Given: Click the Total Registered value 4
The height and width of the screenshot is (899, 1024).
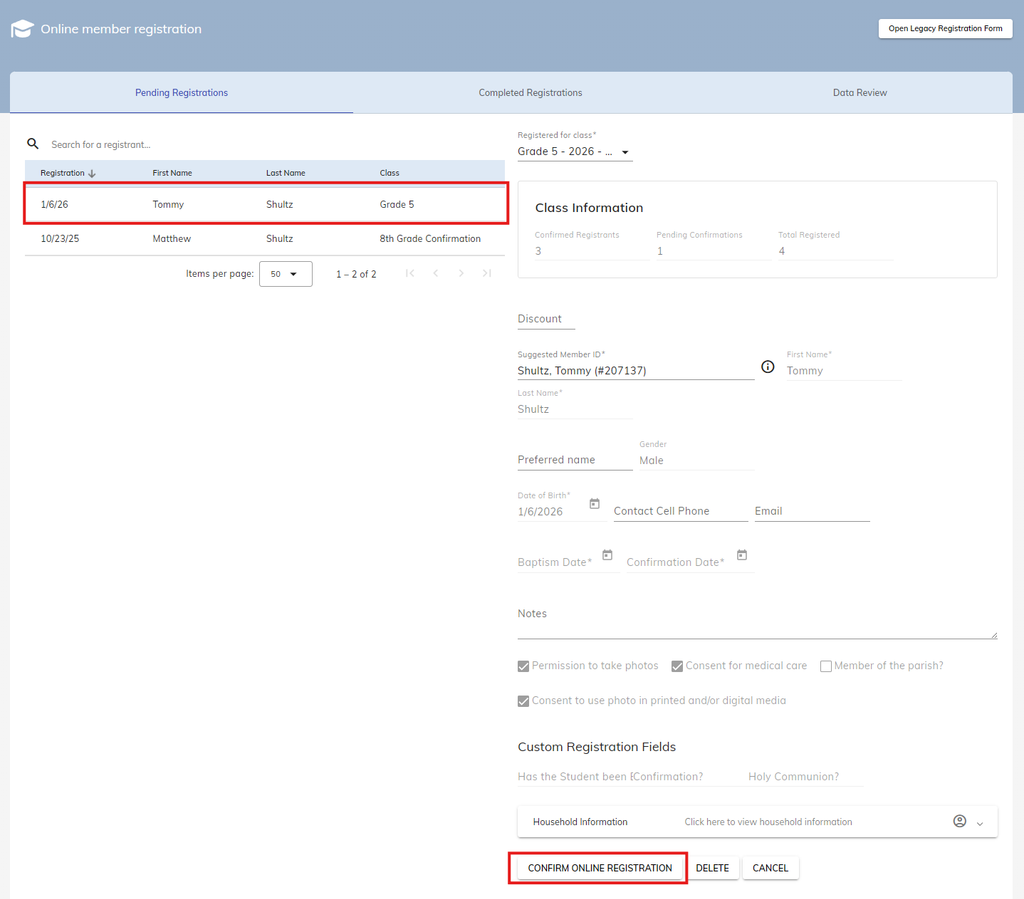Looking at the screenshot, I should tap(782, 251).
